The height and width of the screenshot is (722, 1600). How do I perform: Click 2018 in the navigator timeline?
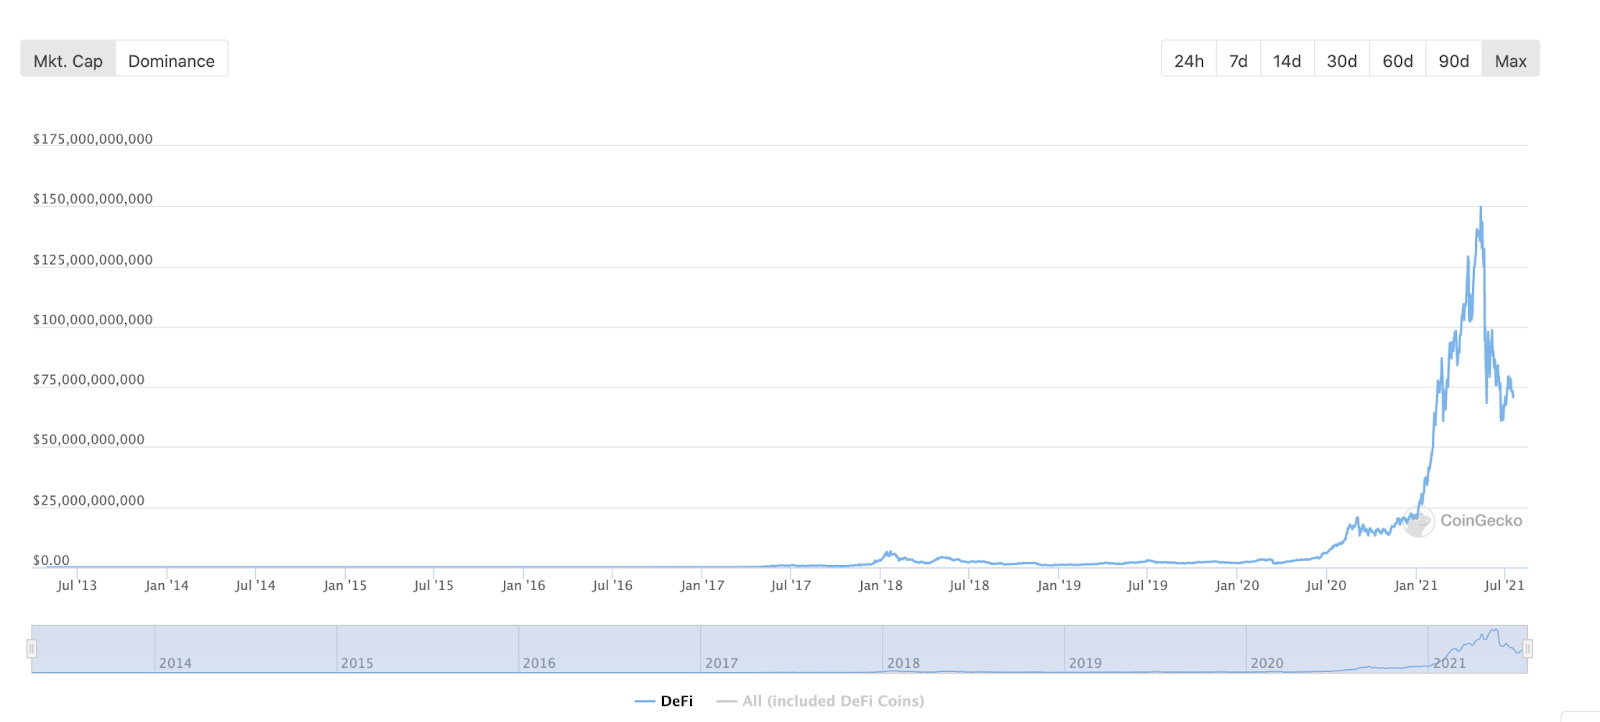903,663
